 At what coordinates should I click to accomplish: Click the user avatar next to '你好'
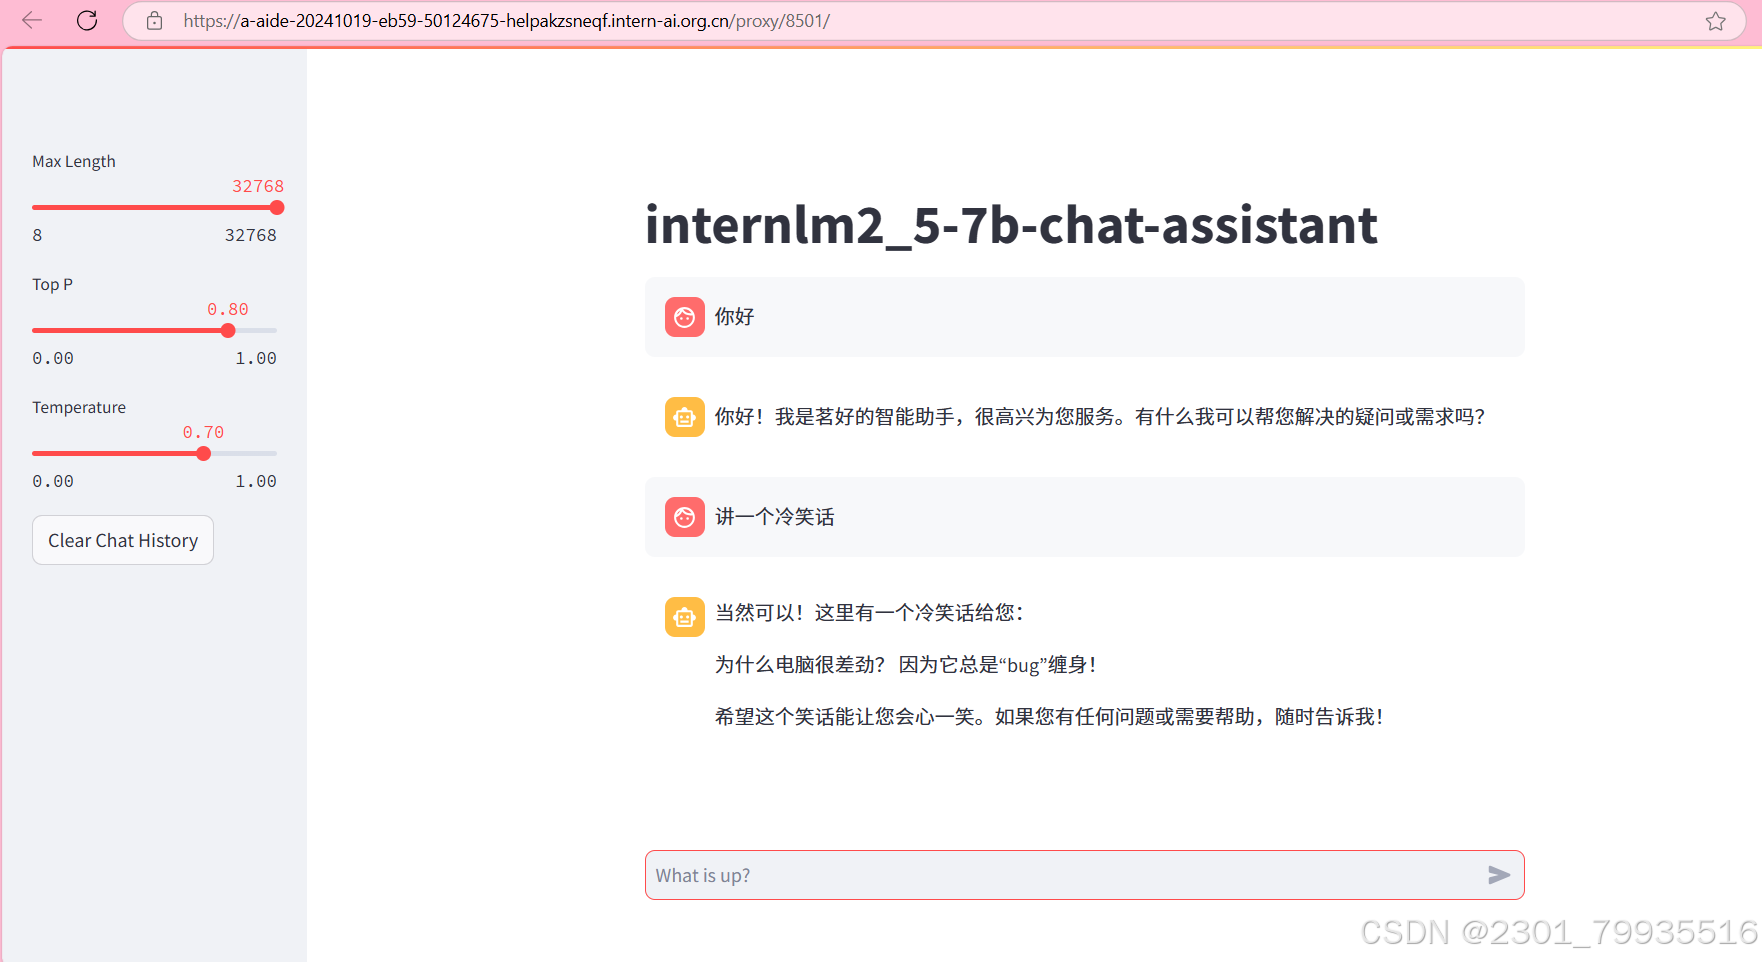click(x=684, y=317)
